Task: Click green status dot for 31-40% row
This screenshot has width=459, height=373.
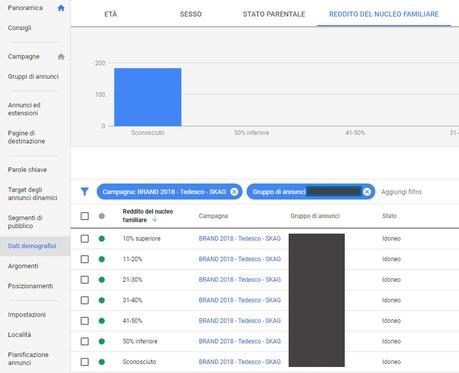Action: (x=102, y=300)
